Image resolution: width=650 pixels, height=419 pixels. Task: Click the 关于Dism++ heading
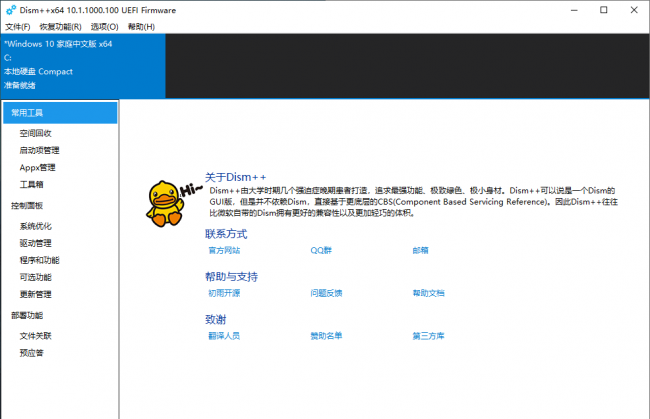(235, 177)
